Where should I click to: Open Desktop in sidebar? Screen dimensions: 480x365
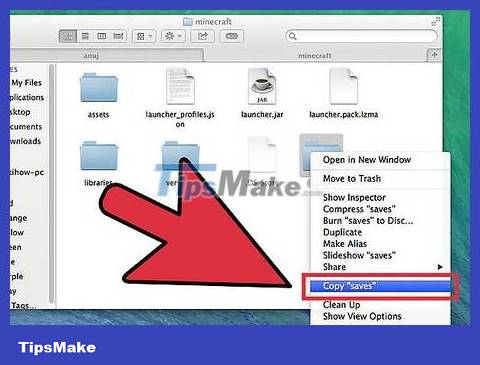coord(20,112)
